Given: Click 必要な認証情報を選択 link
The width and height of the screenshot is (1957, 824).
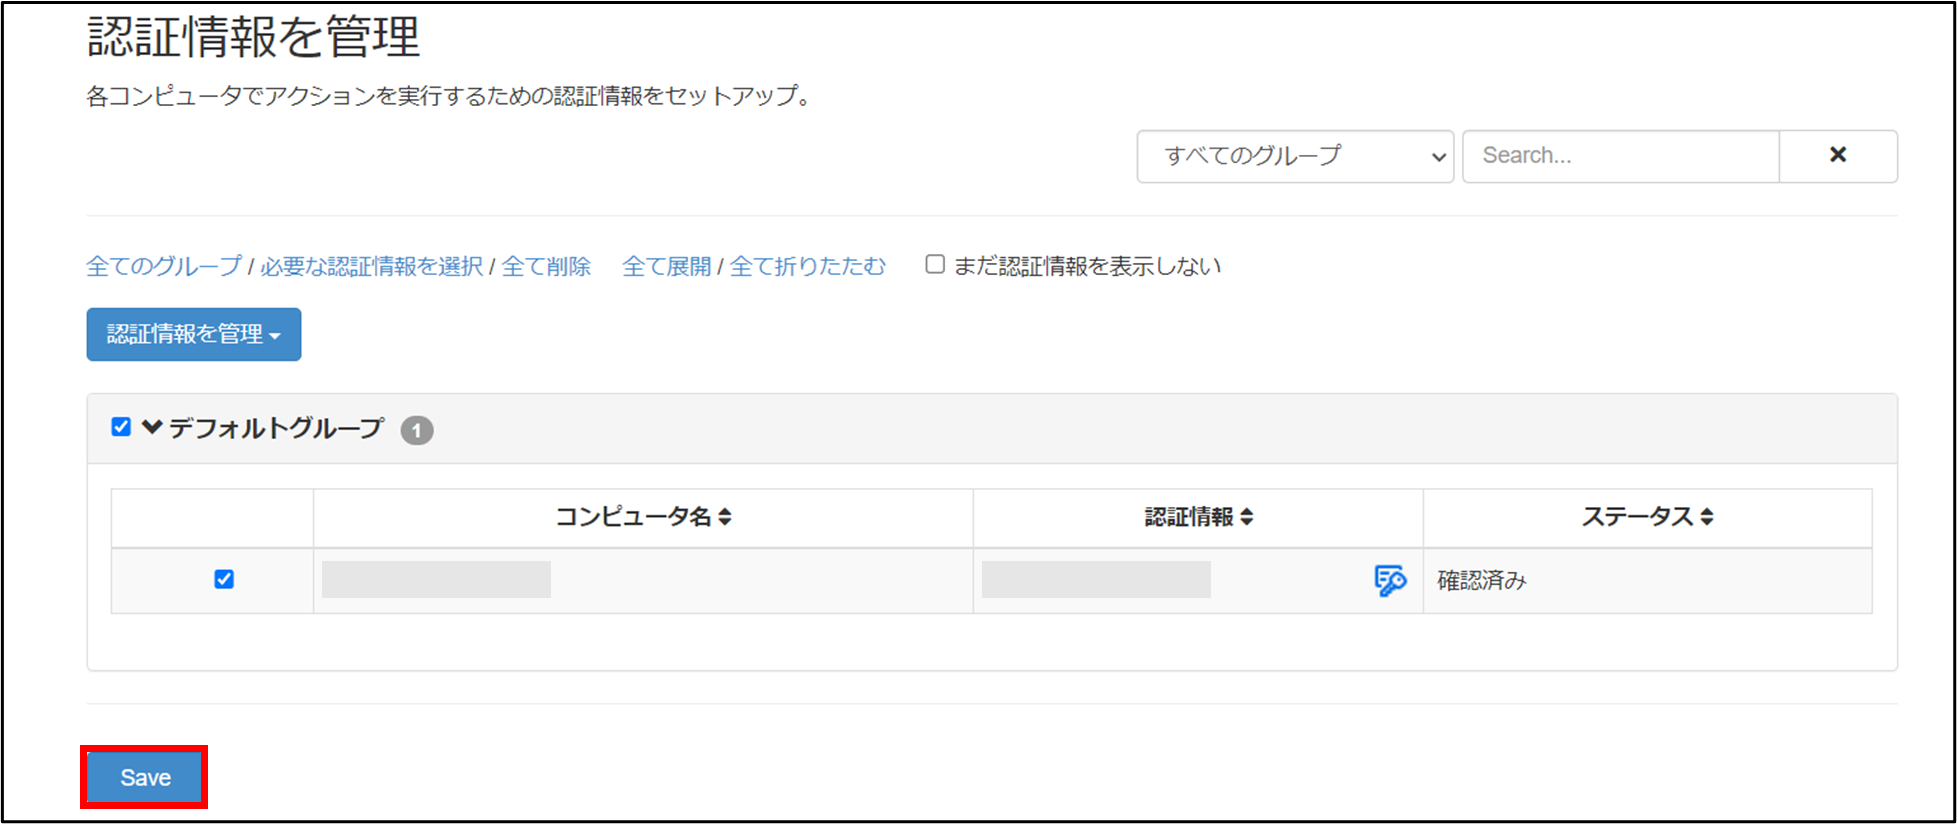Looking at the screenshot, I should 372,266.
